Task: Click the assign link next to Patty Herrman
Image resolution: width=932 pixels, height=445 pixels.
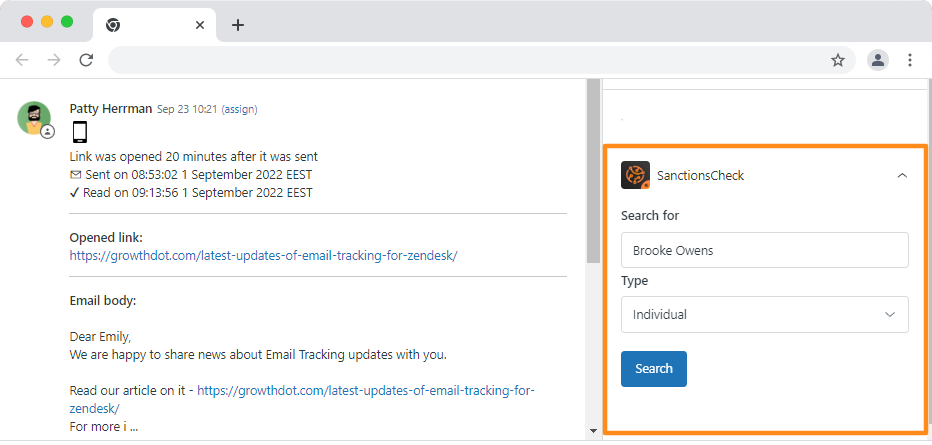Action: 240,109
